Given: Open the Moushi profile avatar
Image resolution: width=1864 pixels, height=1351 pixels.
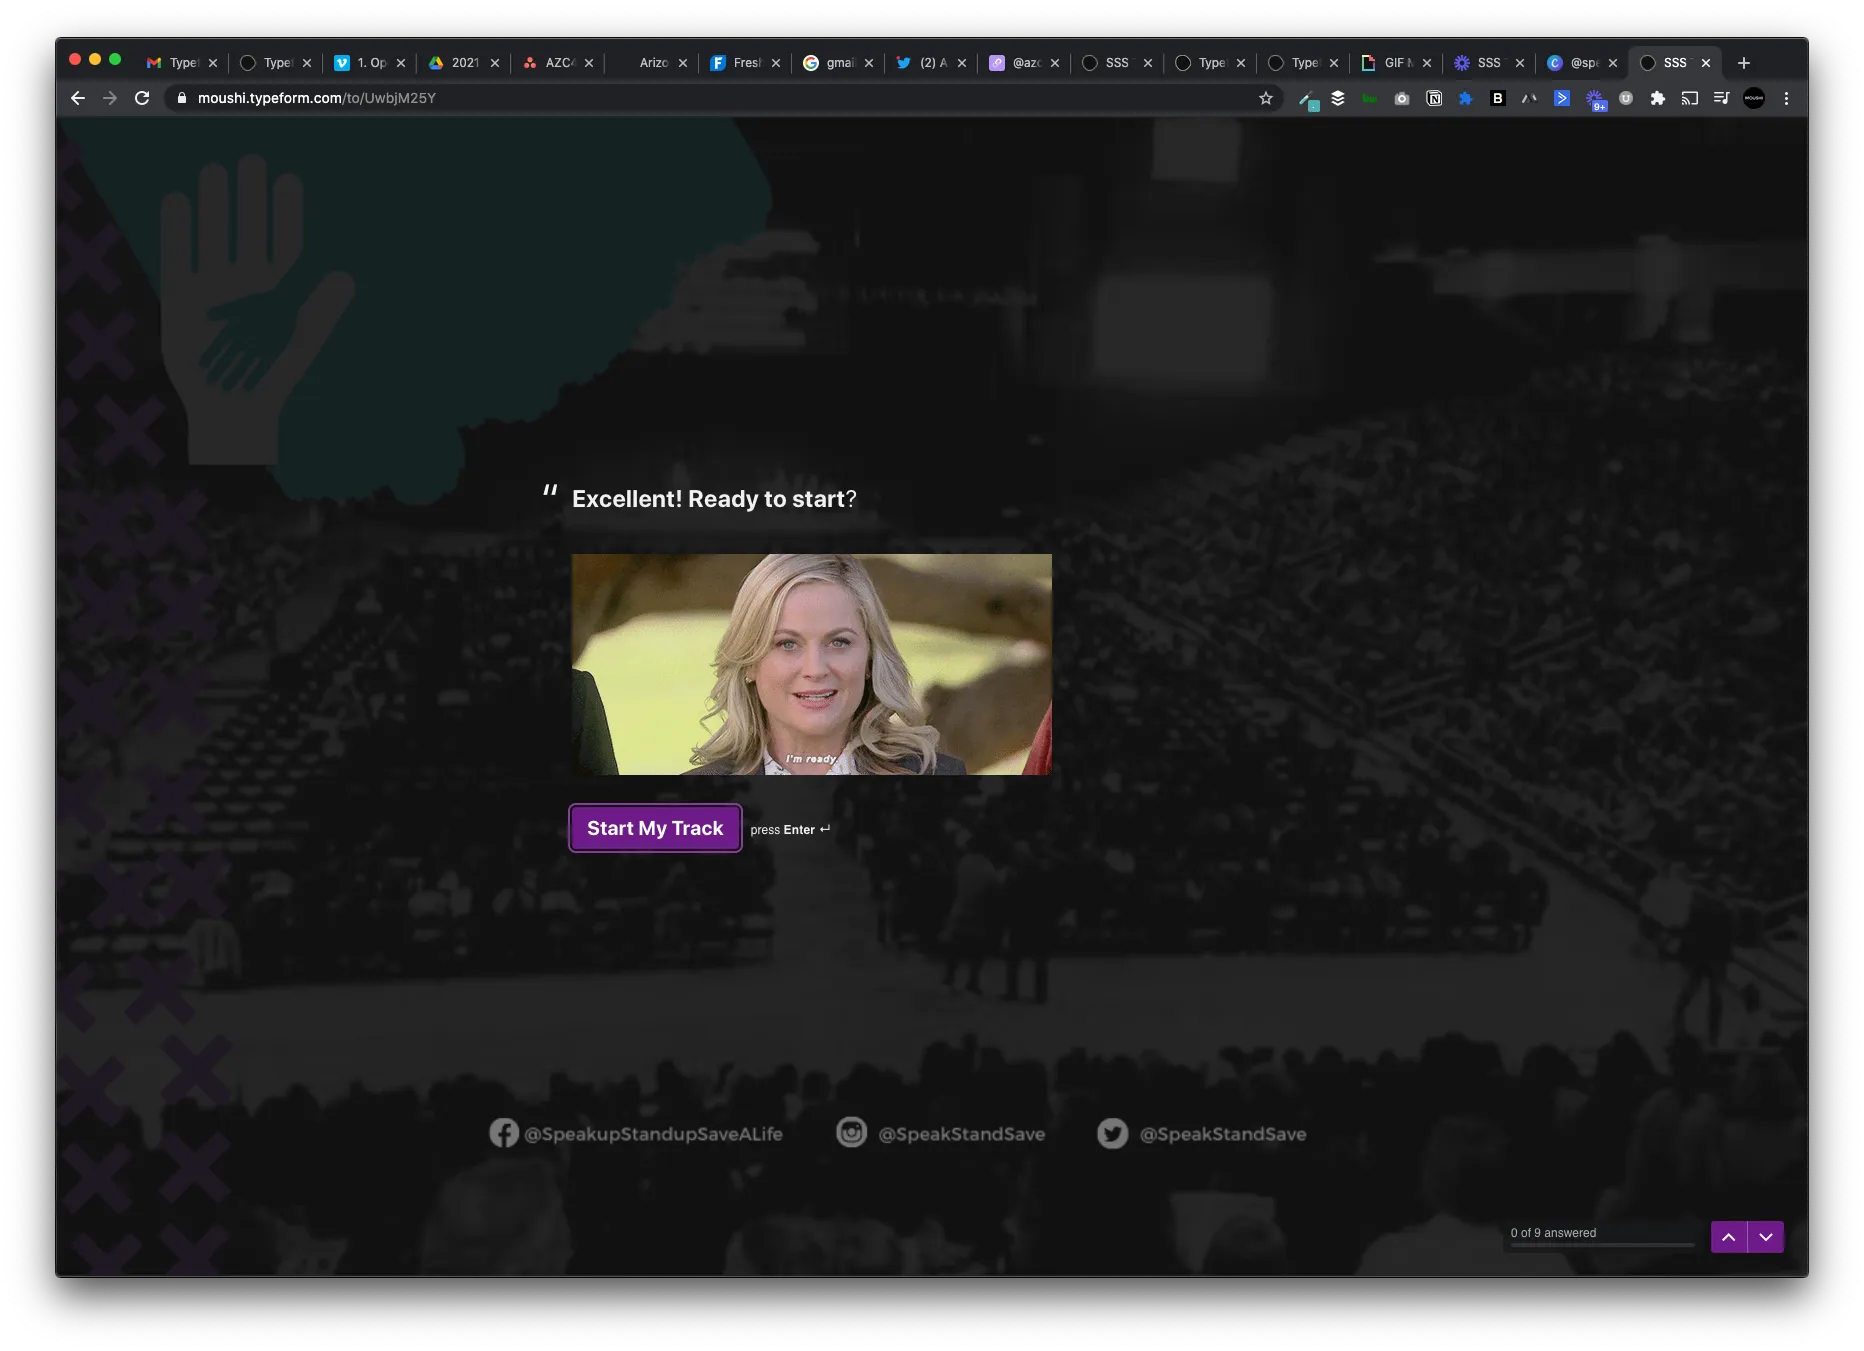Looking at the screenshot, I should (1754, 98).
